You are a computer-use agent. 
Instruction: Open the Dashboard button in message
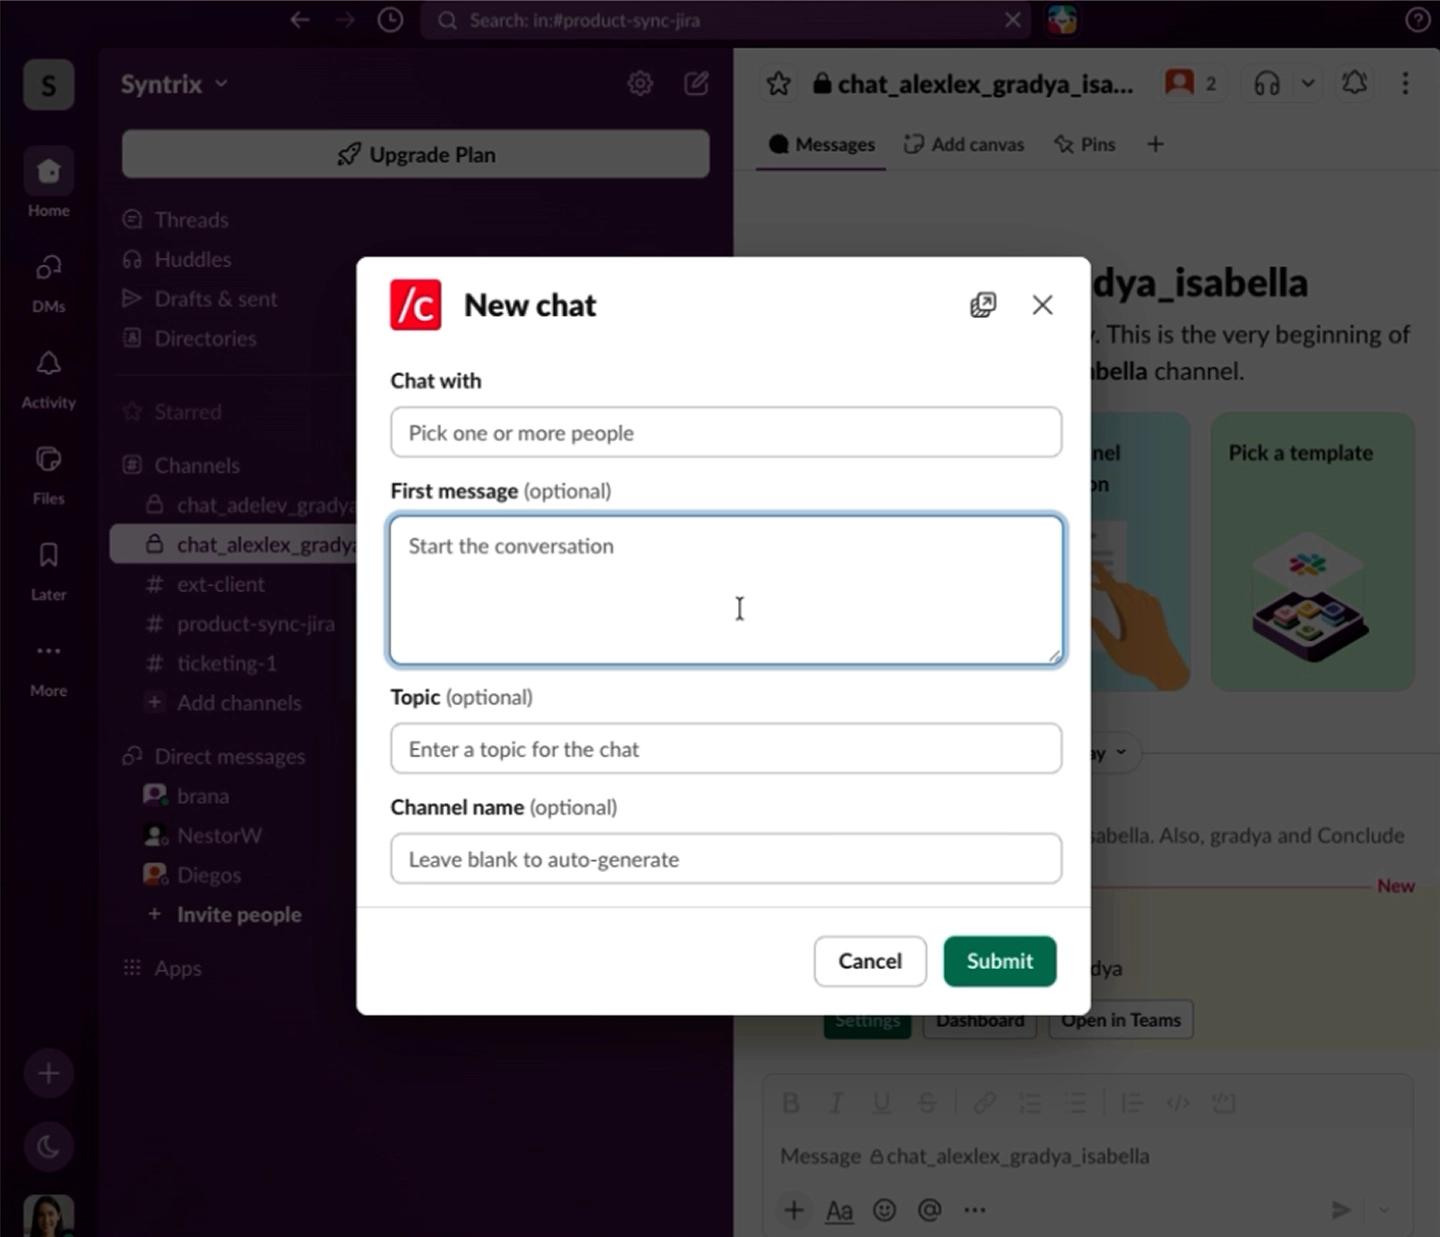point(980,1021)
